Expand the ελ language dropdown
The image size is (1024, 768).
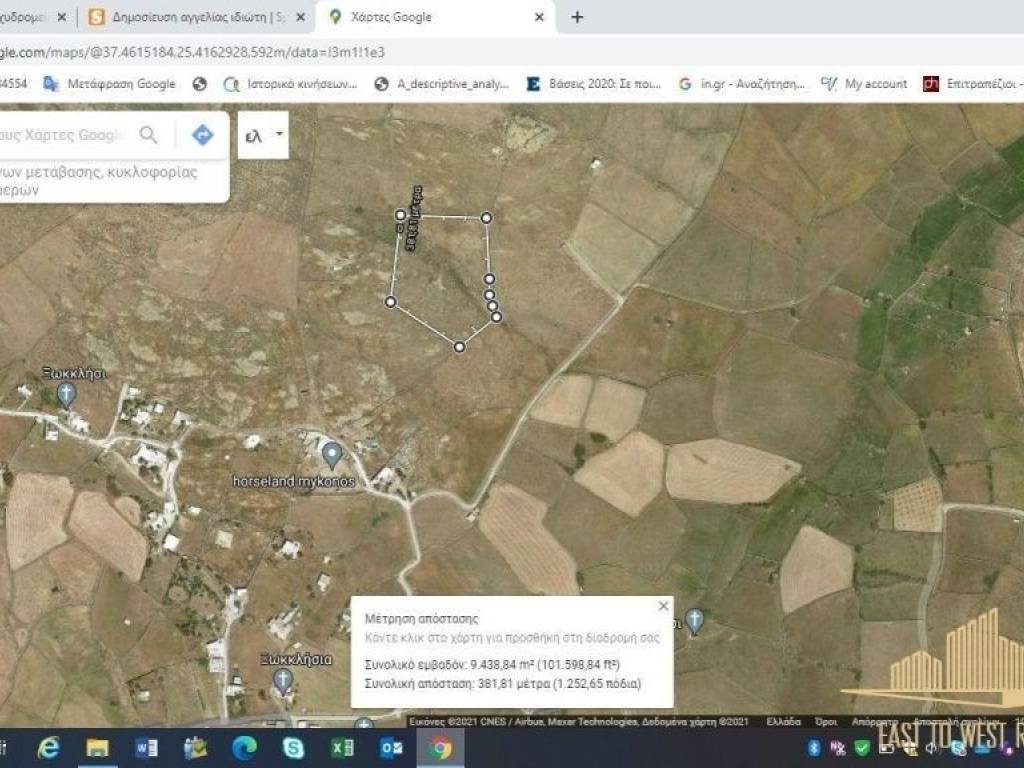[264, 135]
